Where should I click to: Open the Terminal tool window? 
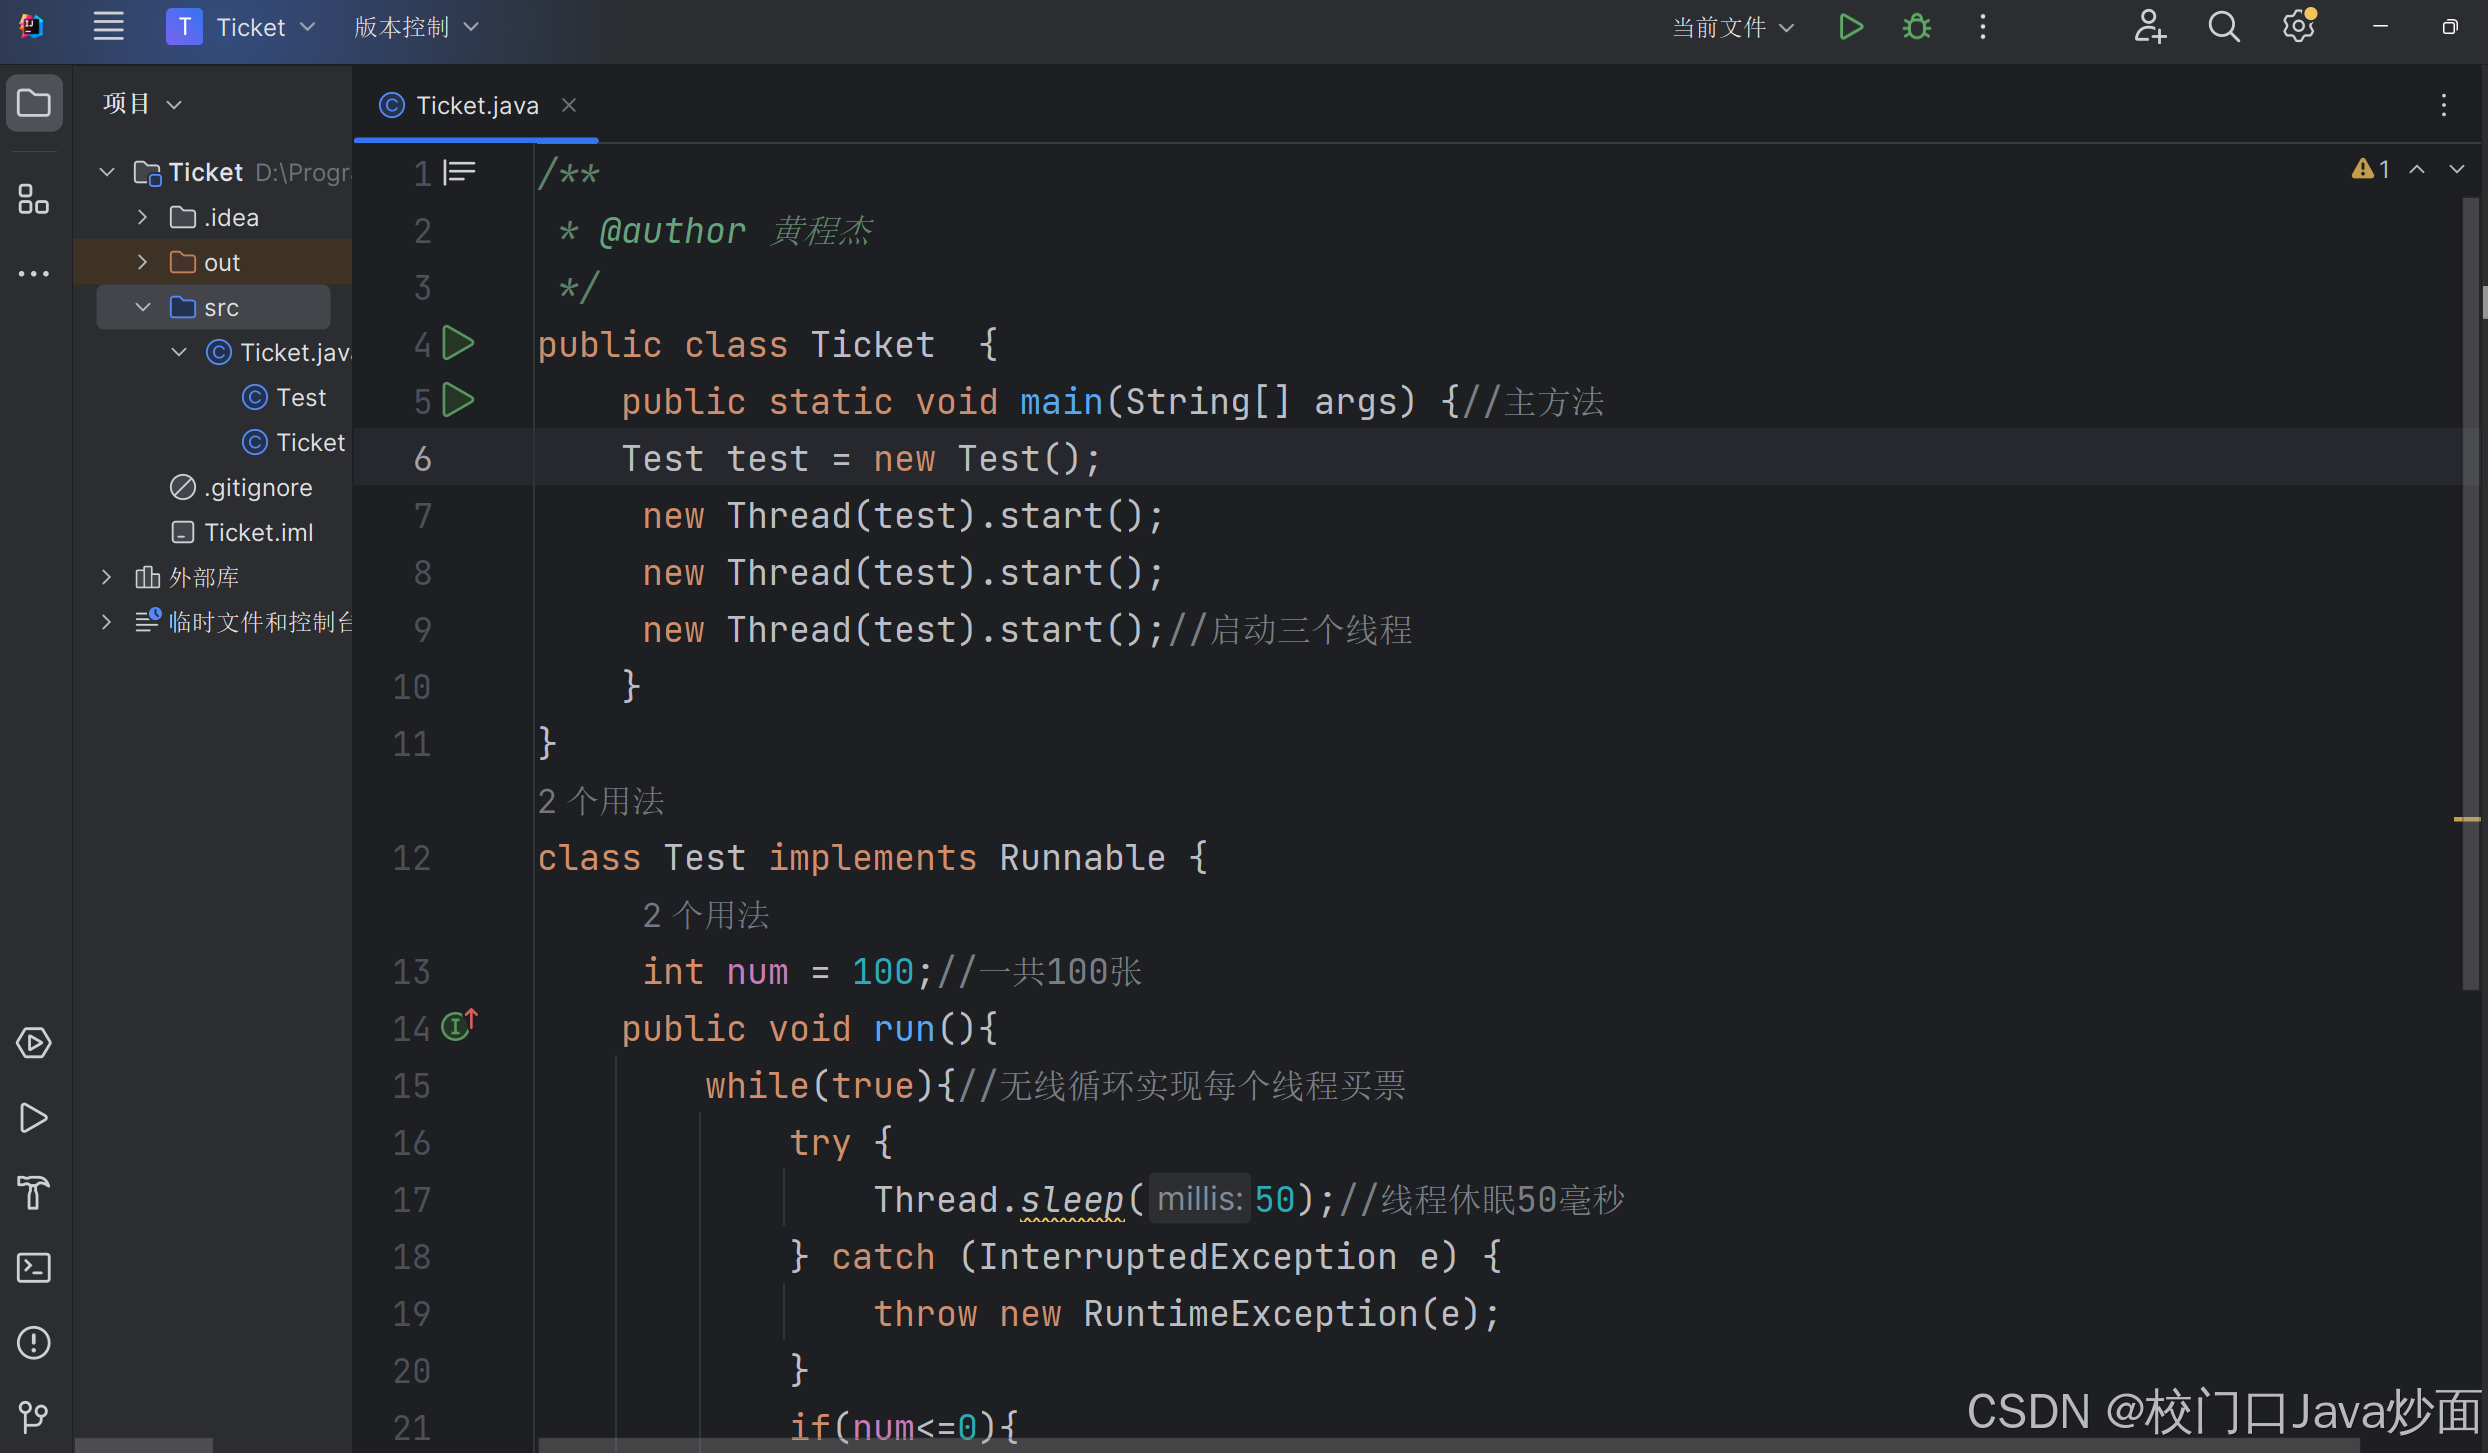(x=33, y=1268)
